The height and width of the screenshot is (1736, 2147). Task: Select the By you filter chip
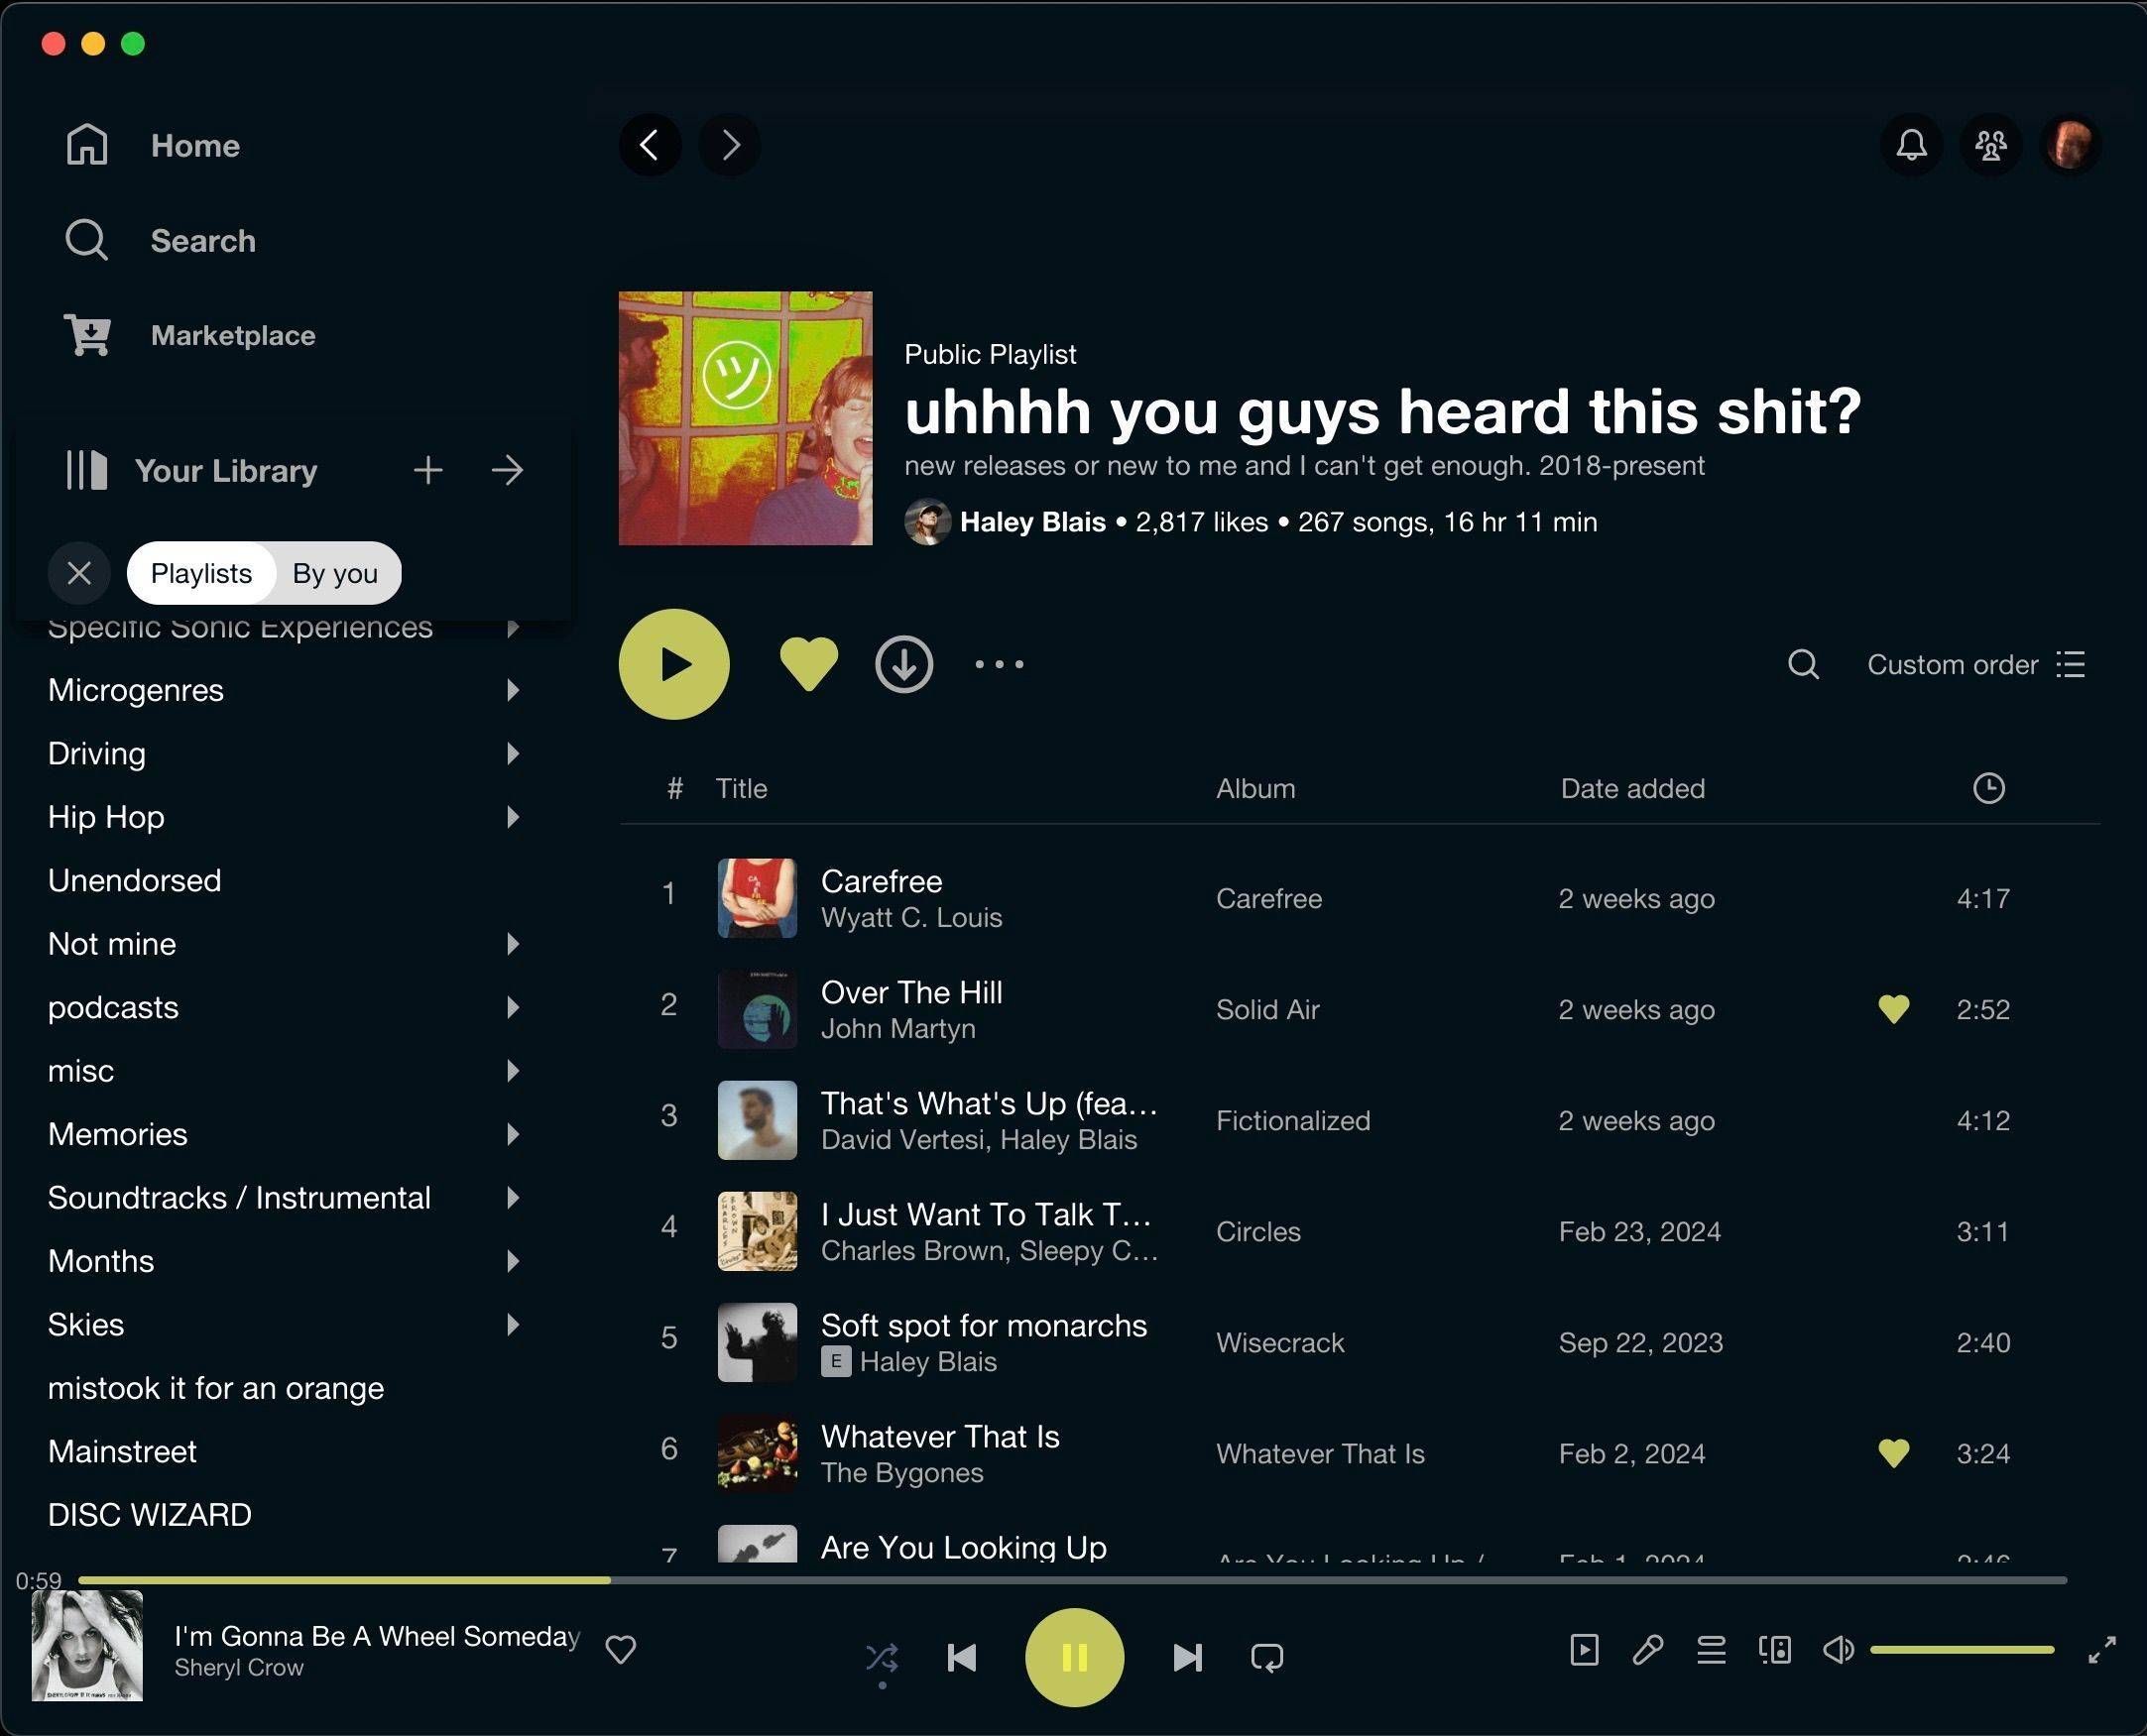click(x=335, y=573)
